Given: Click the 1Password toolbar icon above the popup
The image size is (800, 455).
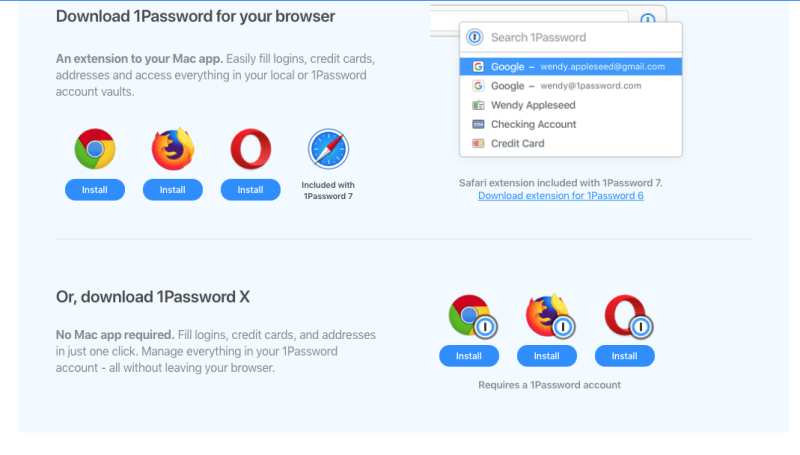Looking at the screenshot, I should 647,19.
